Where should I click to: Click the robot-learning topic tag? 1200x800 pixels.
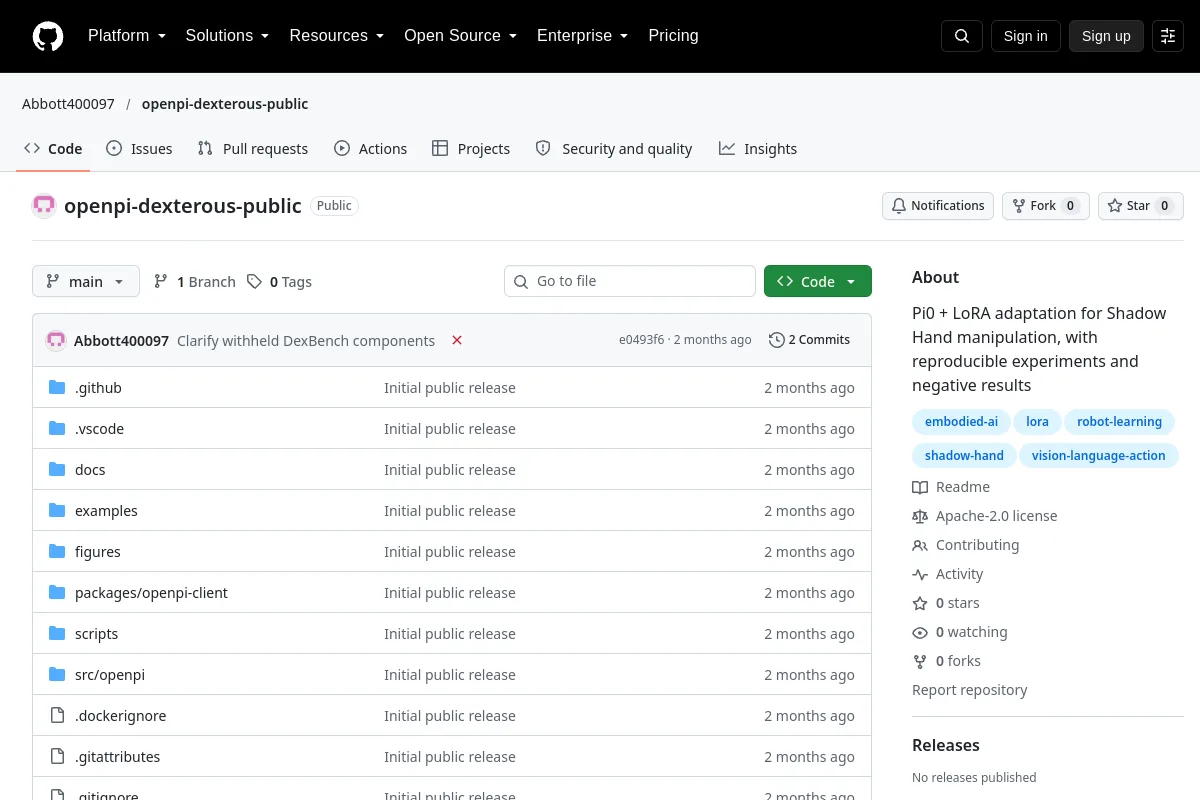pyautogui.click(x=1119, y=422)
